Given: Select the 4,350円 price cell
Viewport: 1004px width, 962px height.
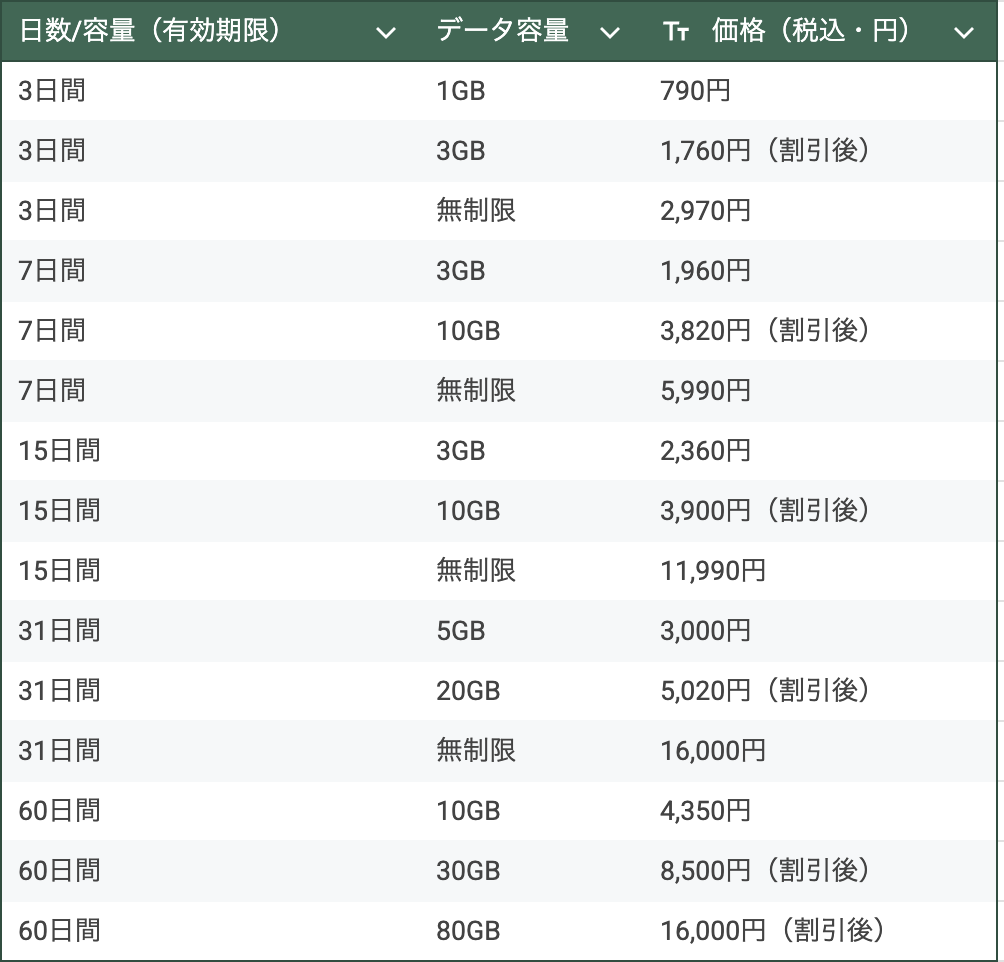Looking at the screenshot, I should tap(705, 811).
